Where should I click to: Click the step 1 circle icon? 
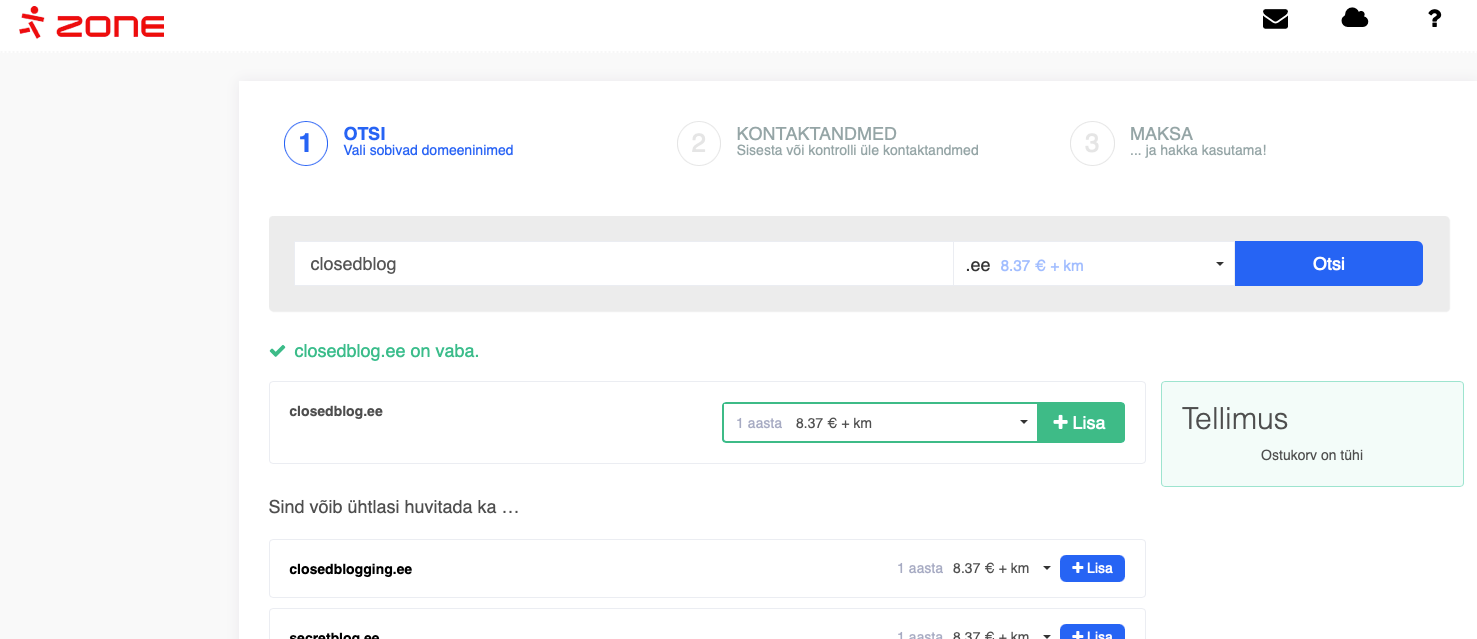305,143
